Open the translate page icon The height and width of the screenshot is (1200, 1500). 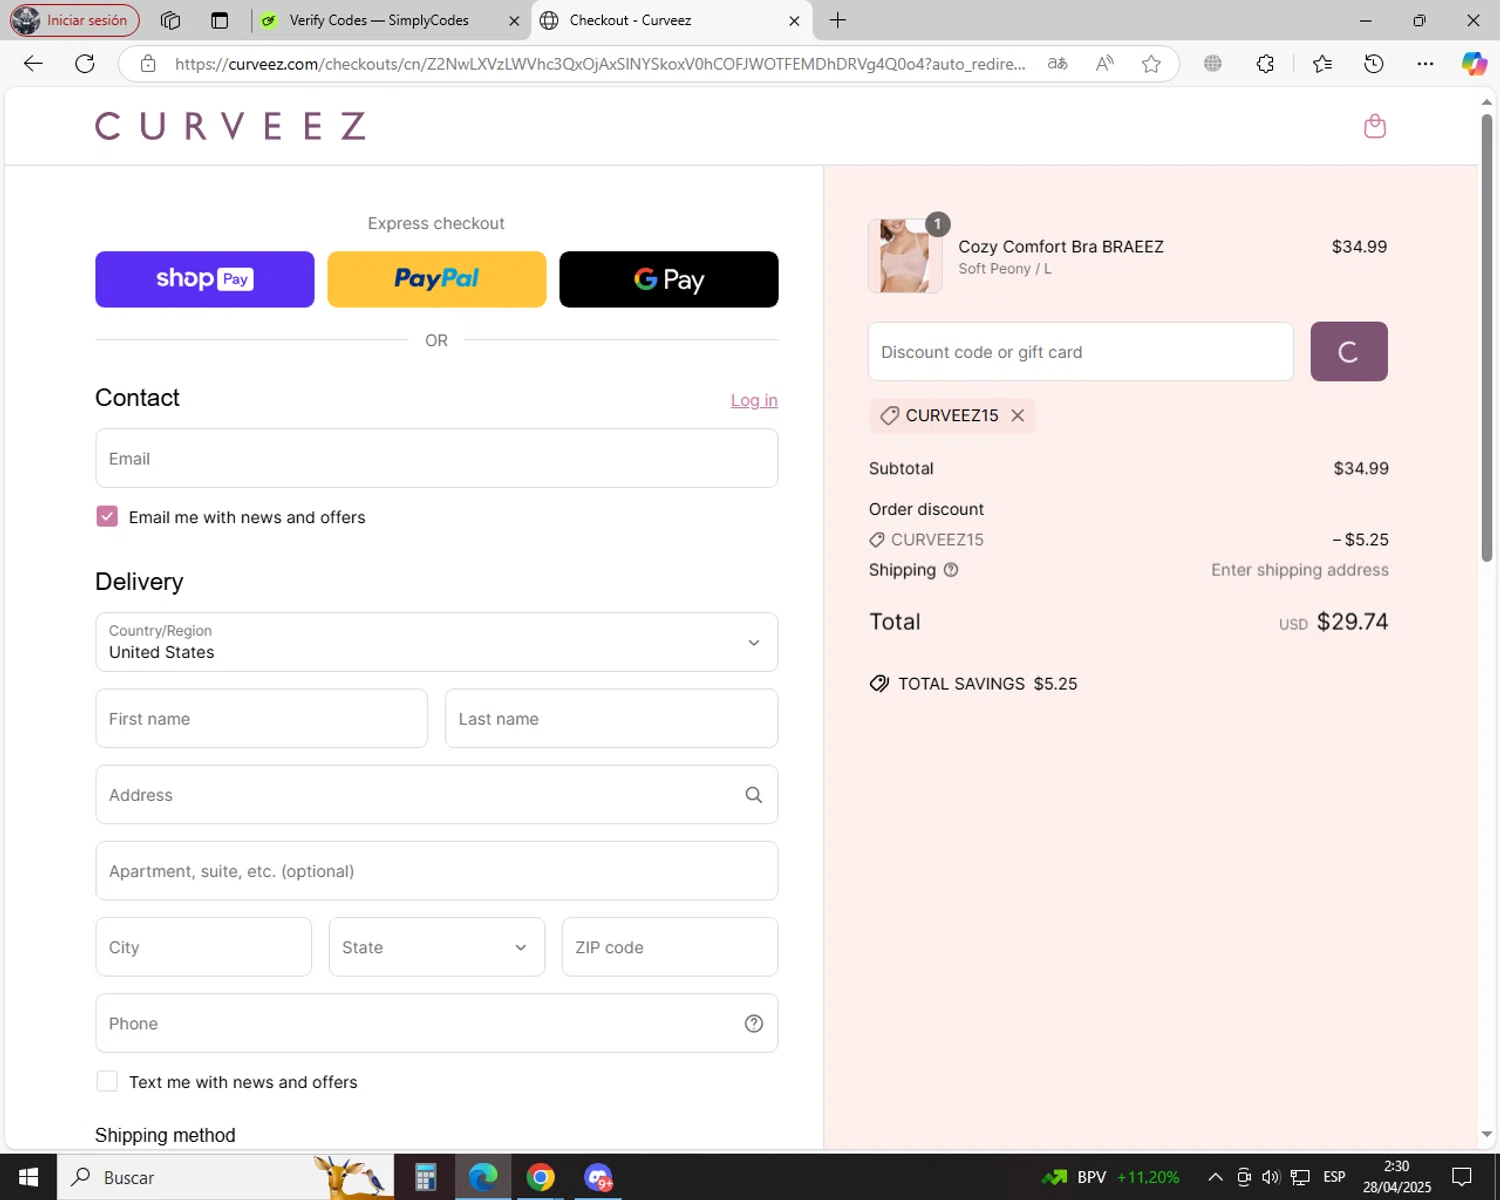coord(1057,64)
